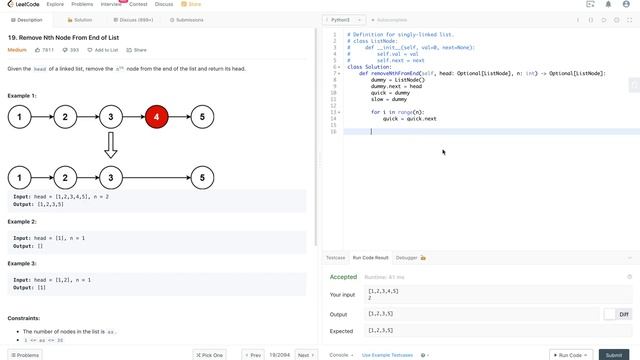Switch to the Description tab
Screen dimensions: 640x360
point(27,20)
